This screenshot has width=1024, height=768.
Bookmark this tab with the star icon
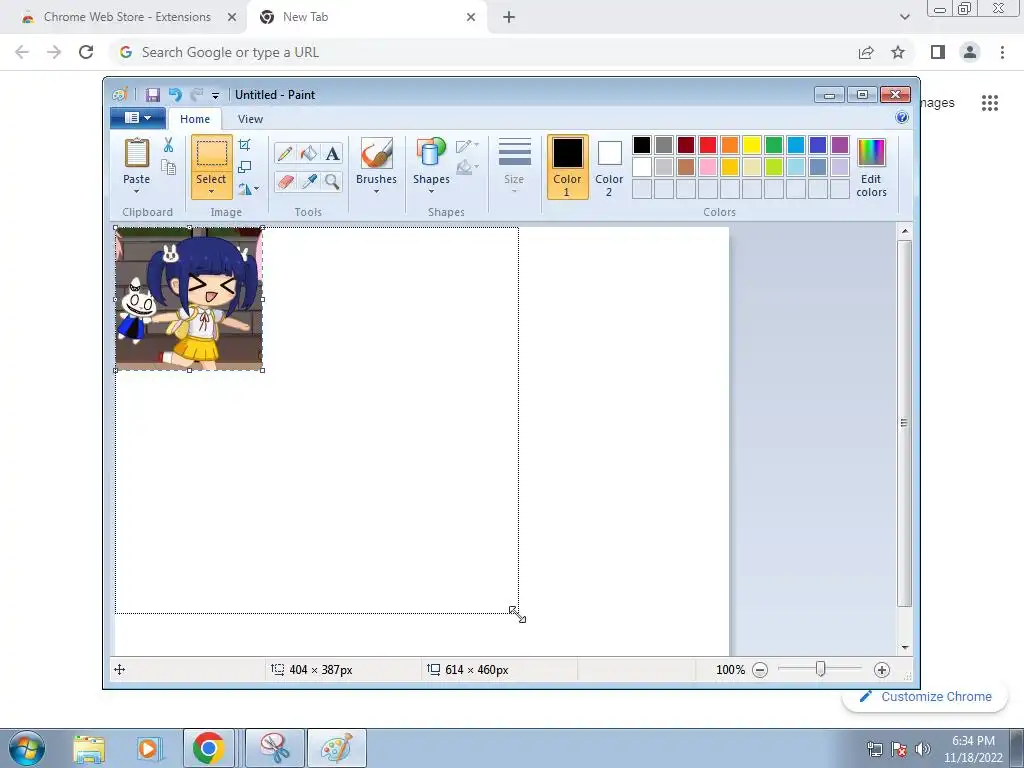[898, 52]
